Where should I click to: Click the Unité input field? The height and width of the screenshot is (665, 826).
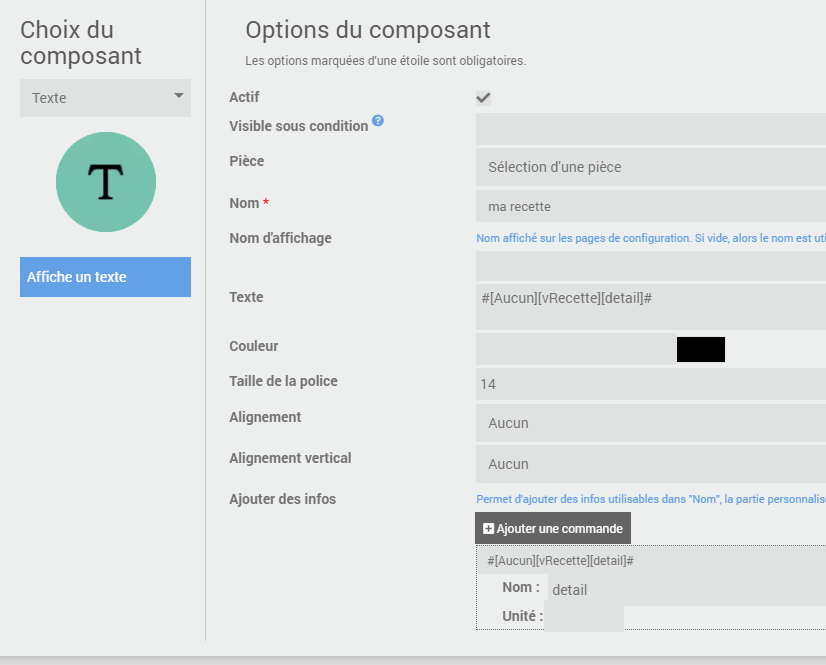584,617
